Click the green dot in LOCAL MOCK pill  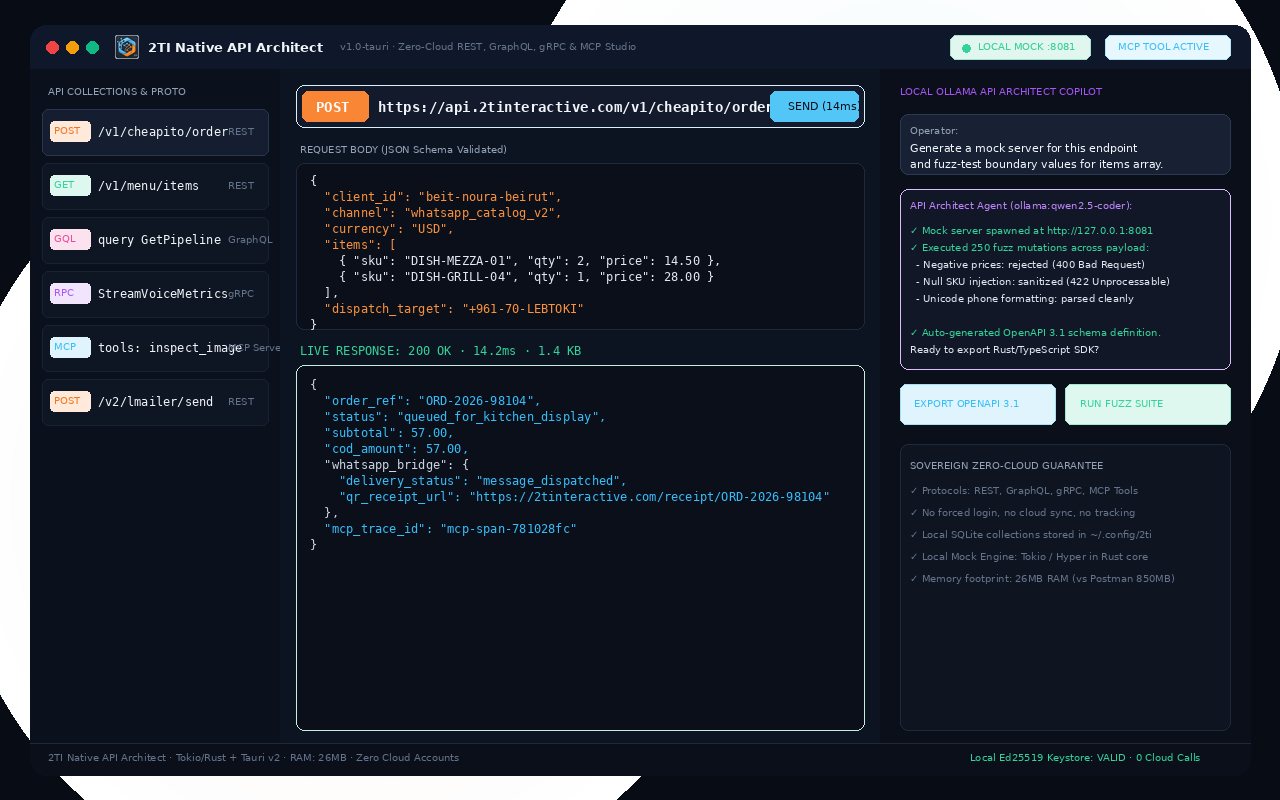tap(966, 48)
